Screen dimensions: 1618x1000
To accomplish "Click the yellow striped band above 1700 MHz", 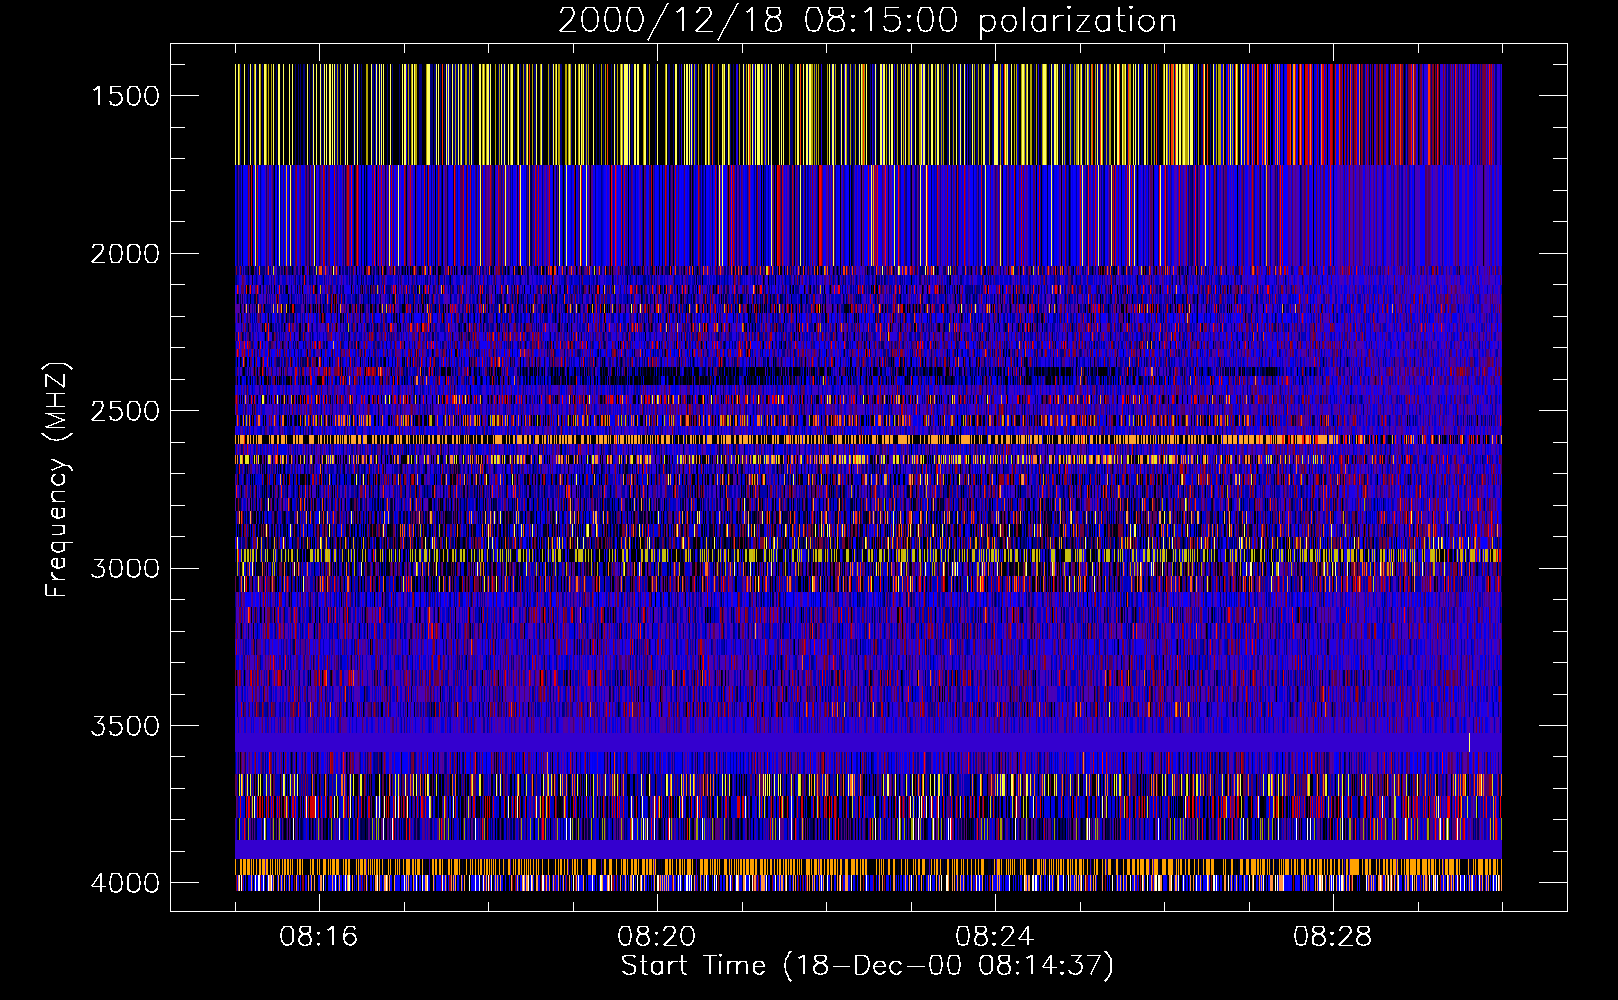I will [868, 114].
